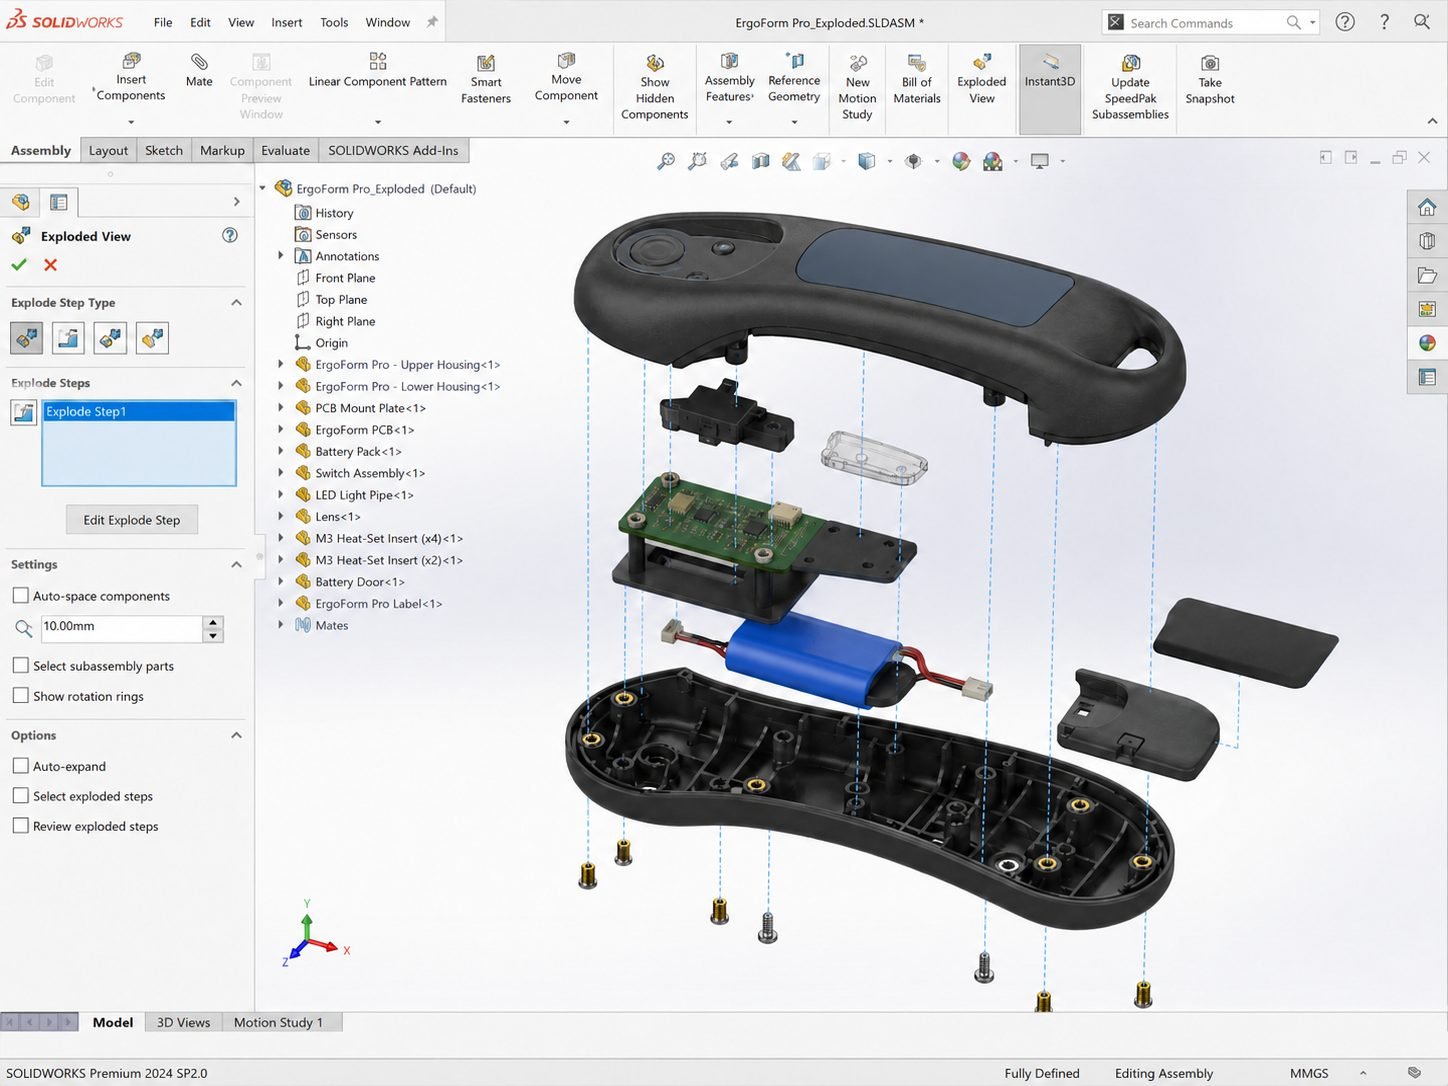Increase spacing with the up spinner arrow
The height and width of the screenshot is (1086, 1448).
(x=212, y=621)
